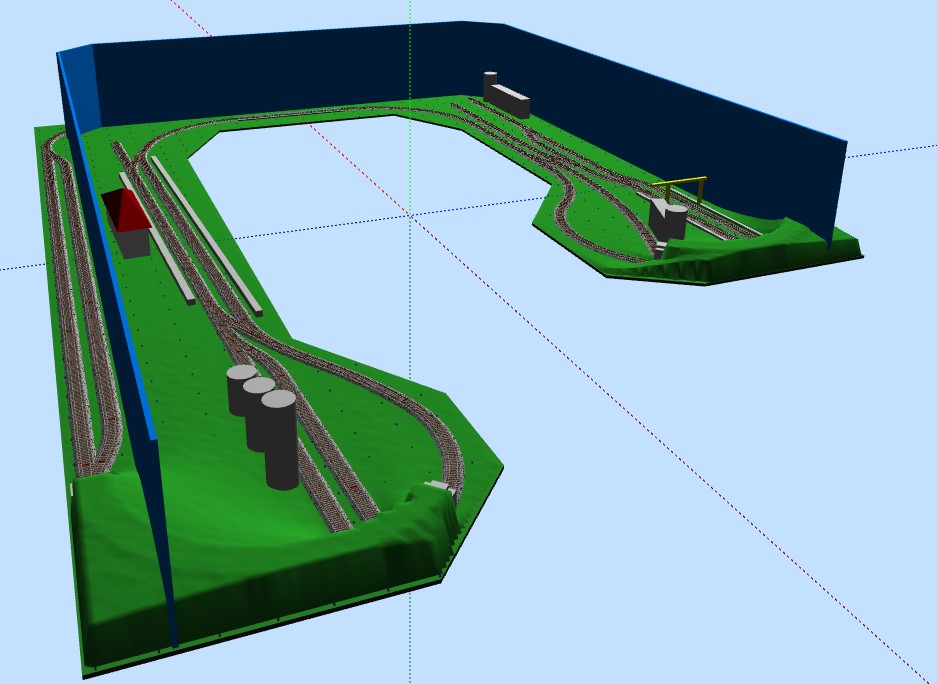Viewport: 937px width, 684px height.
Task: Select the red-roofed station house
Action: (127, 222)
